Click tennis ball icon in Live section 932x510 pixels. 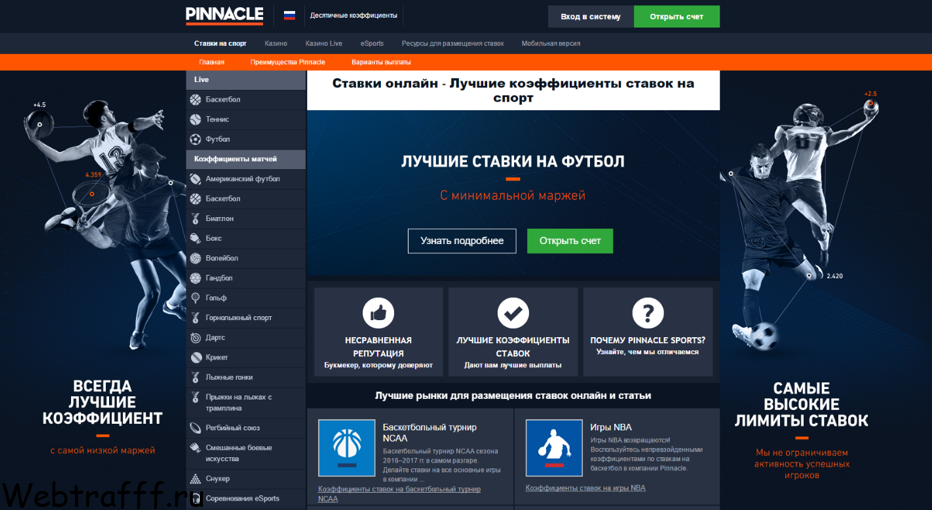pos(196,119)
